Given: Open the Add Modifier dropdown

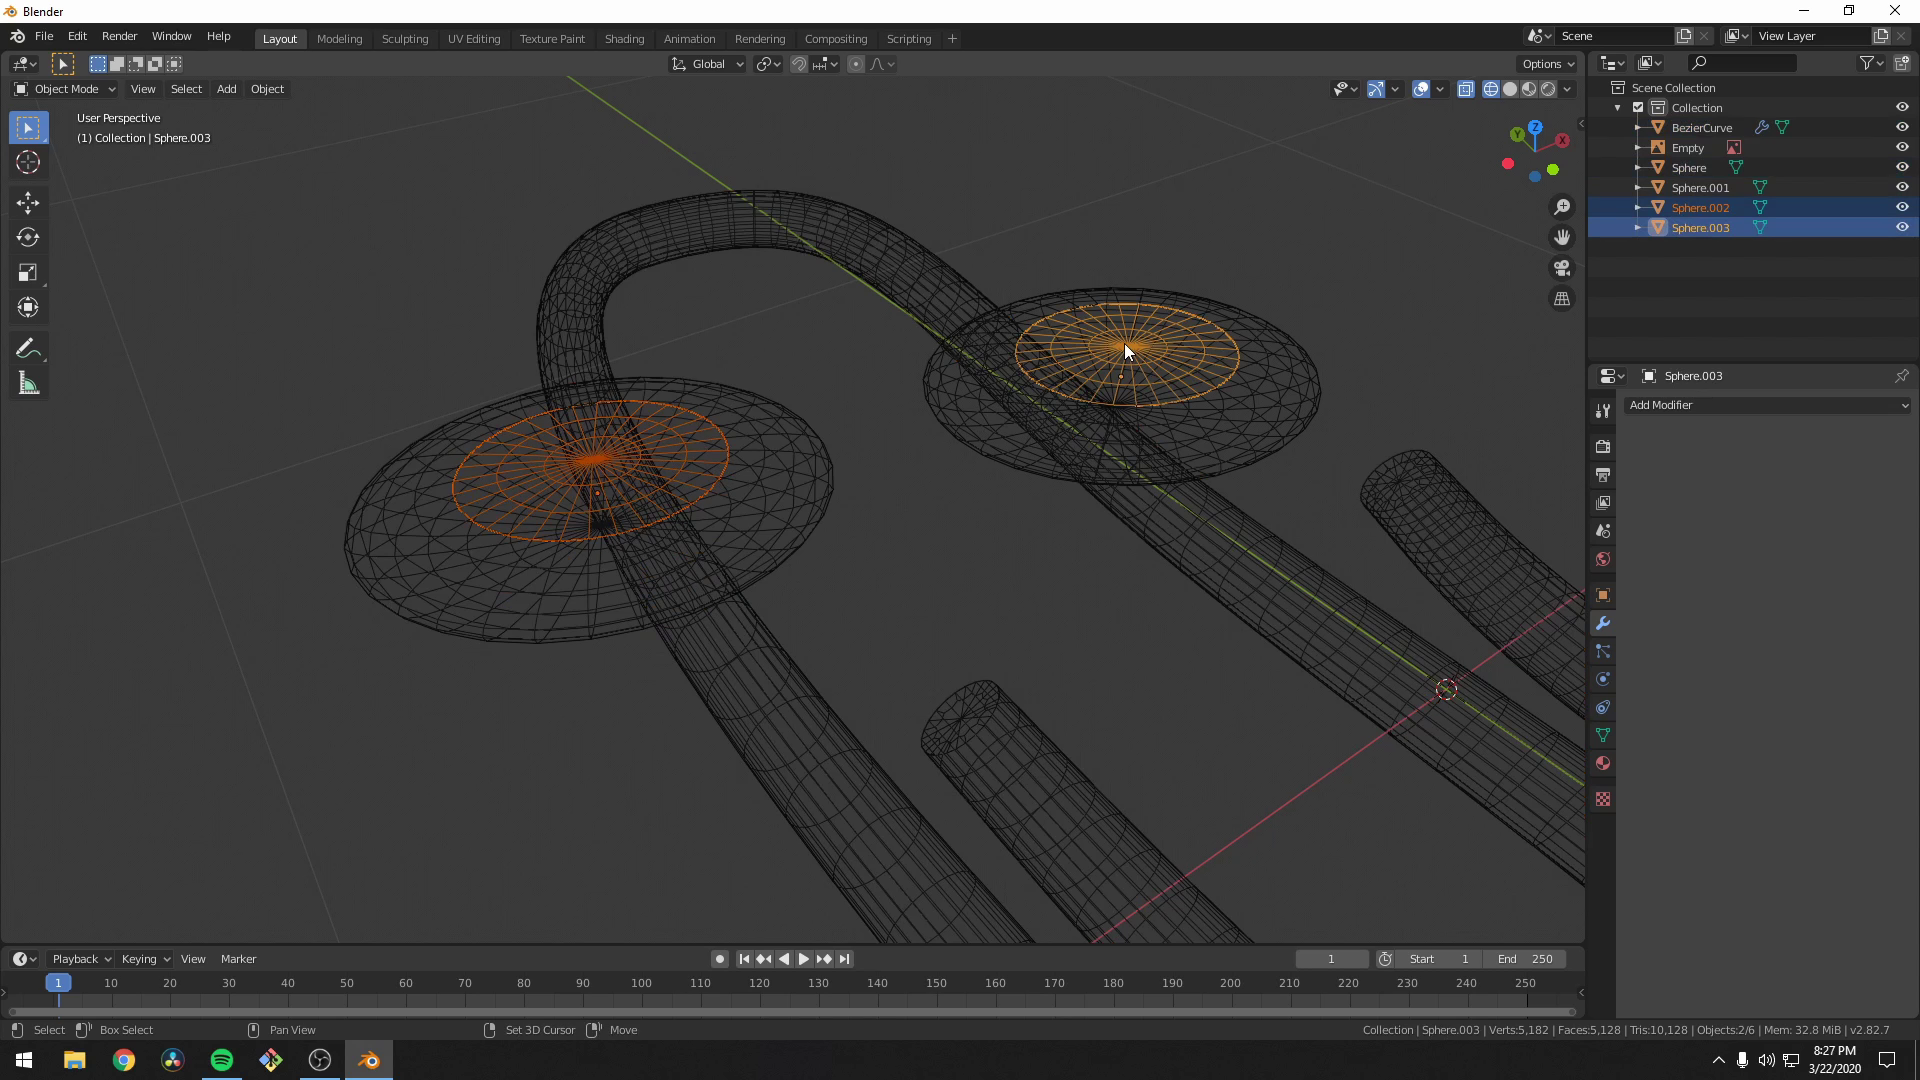Looking at the screenshot, I should 1768,405.
